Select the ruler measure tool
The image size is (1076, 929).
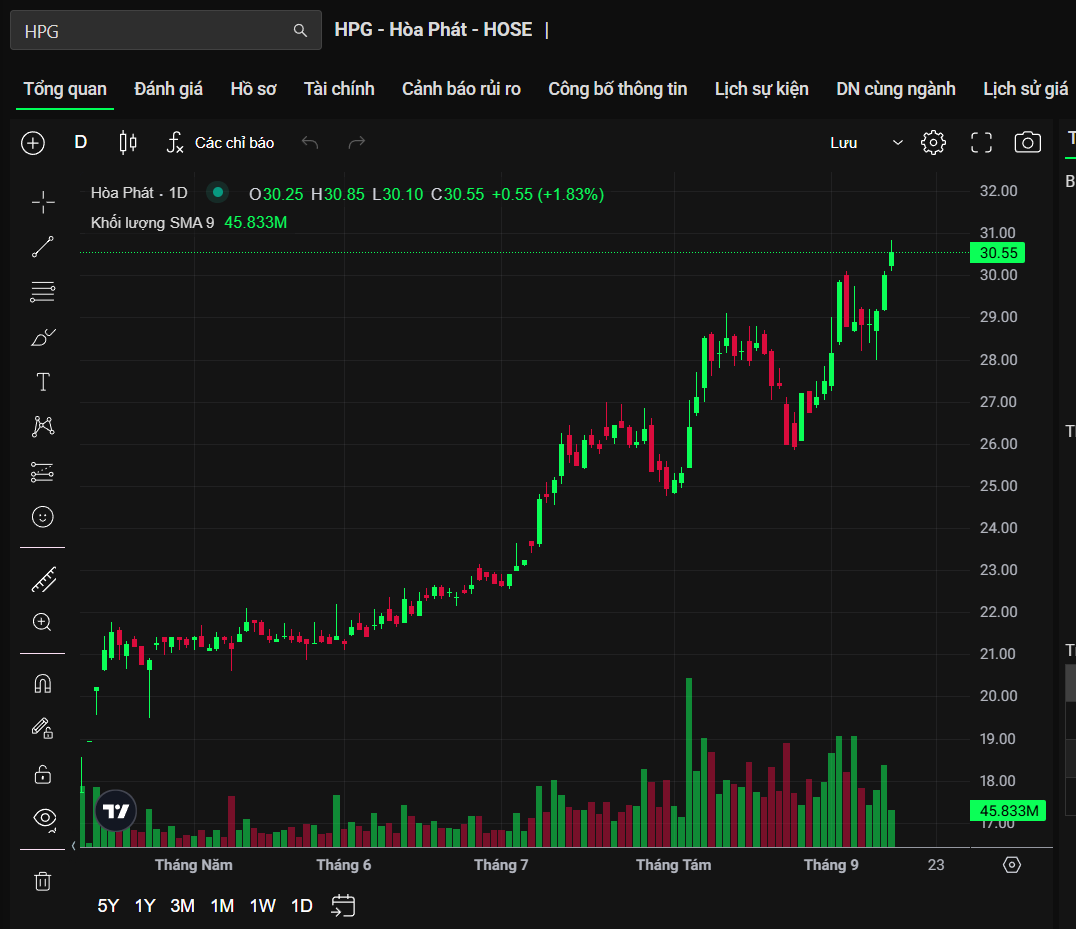point(43,580)
